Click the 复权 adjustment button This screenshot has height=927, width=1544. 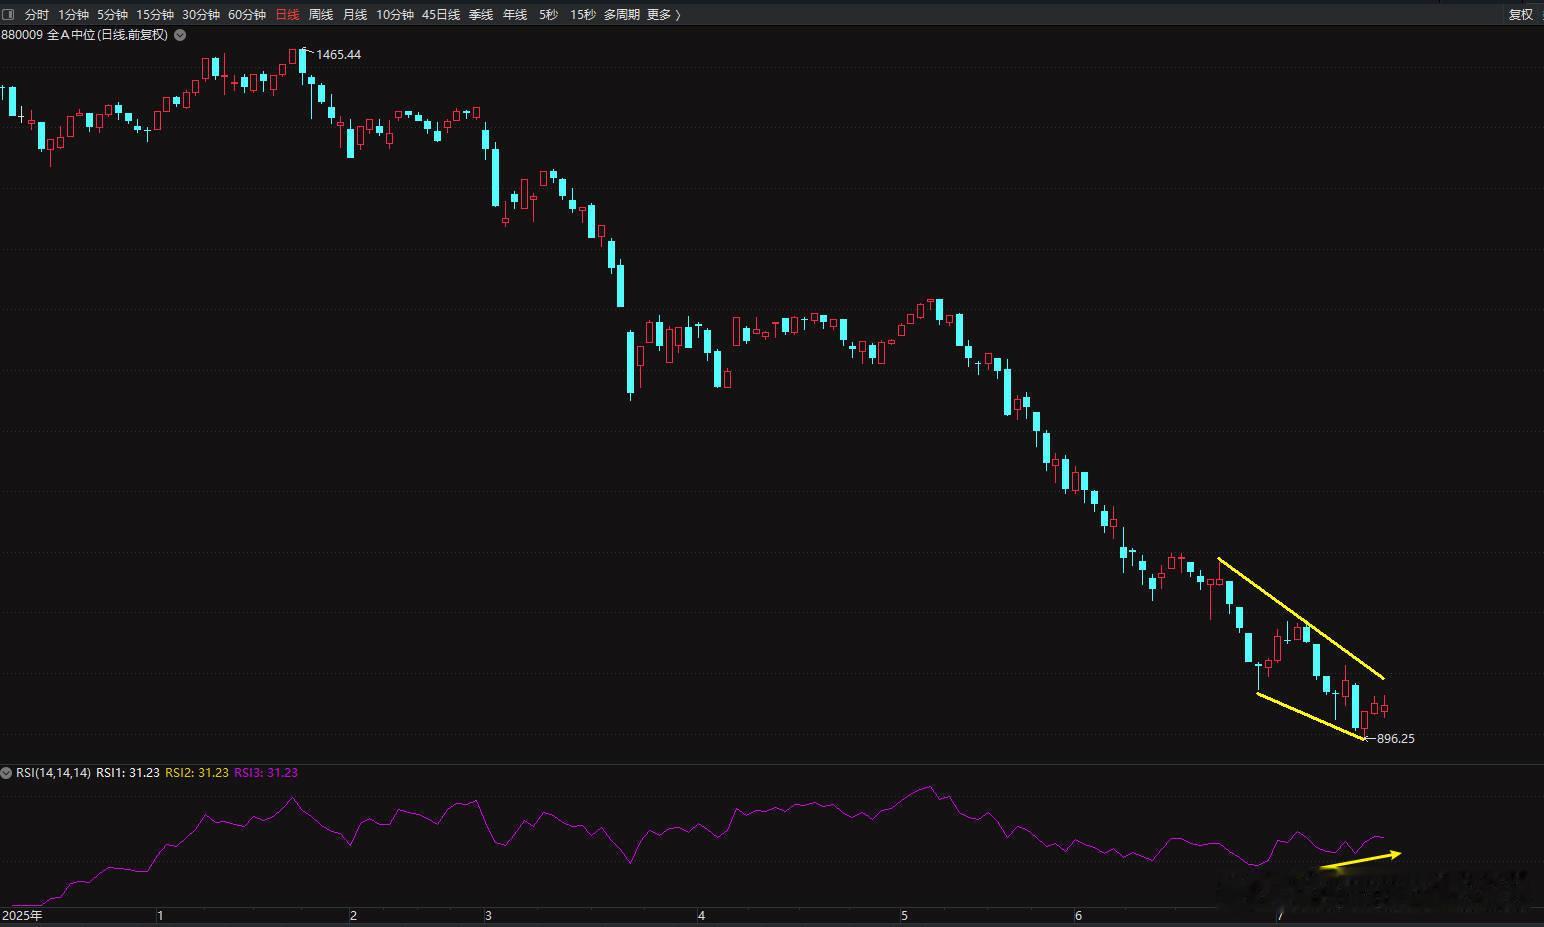click(x=1521, y=14)
